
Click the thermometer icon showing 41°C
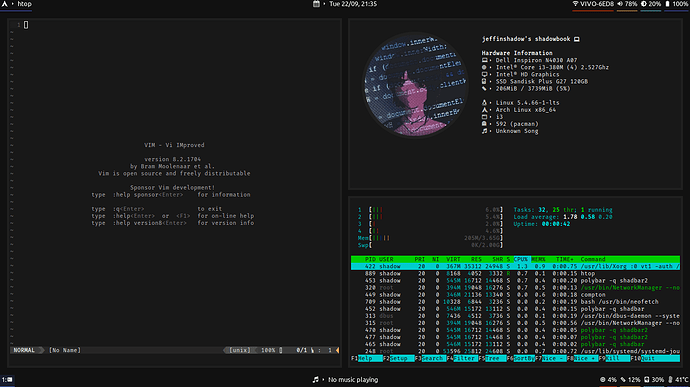670,380
